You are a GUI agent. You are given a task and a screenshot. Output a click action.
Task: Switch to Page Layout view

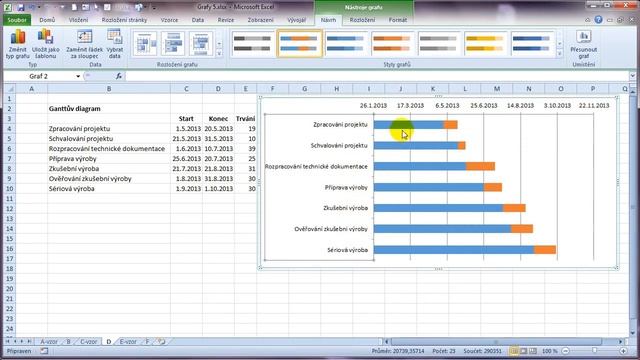click(523, 351)
